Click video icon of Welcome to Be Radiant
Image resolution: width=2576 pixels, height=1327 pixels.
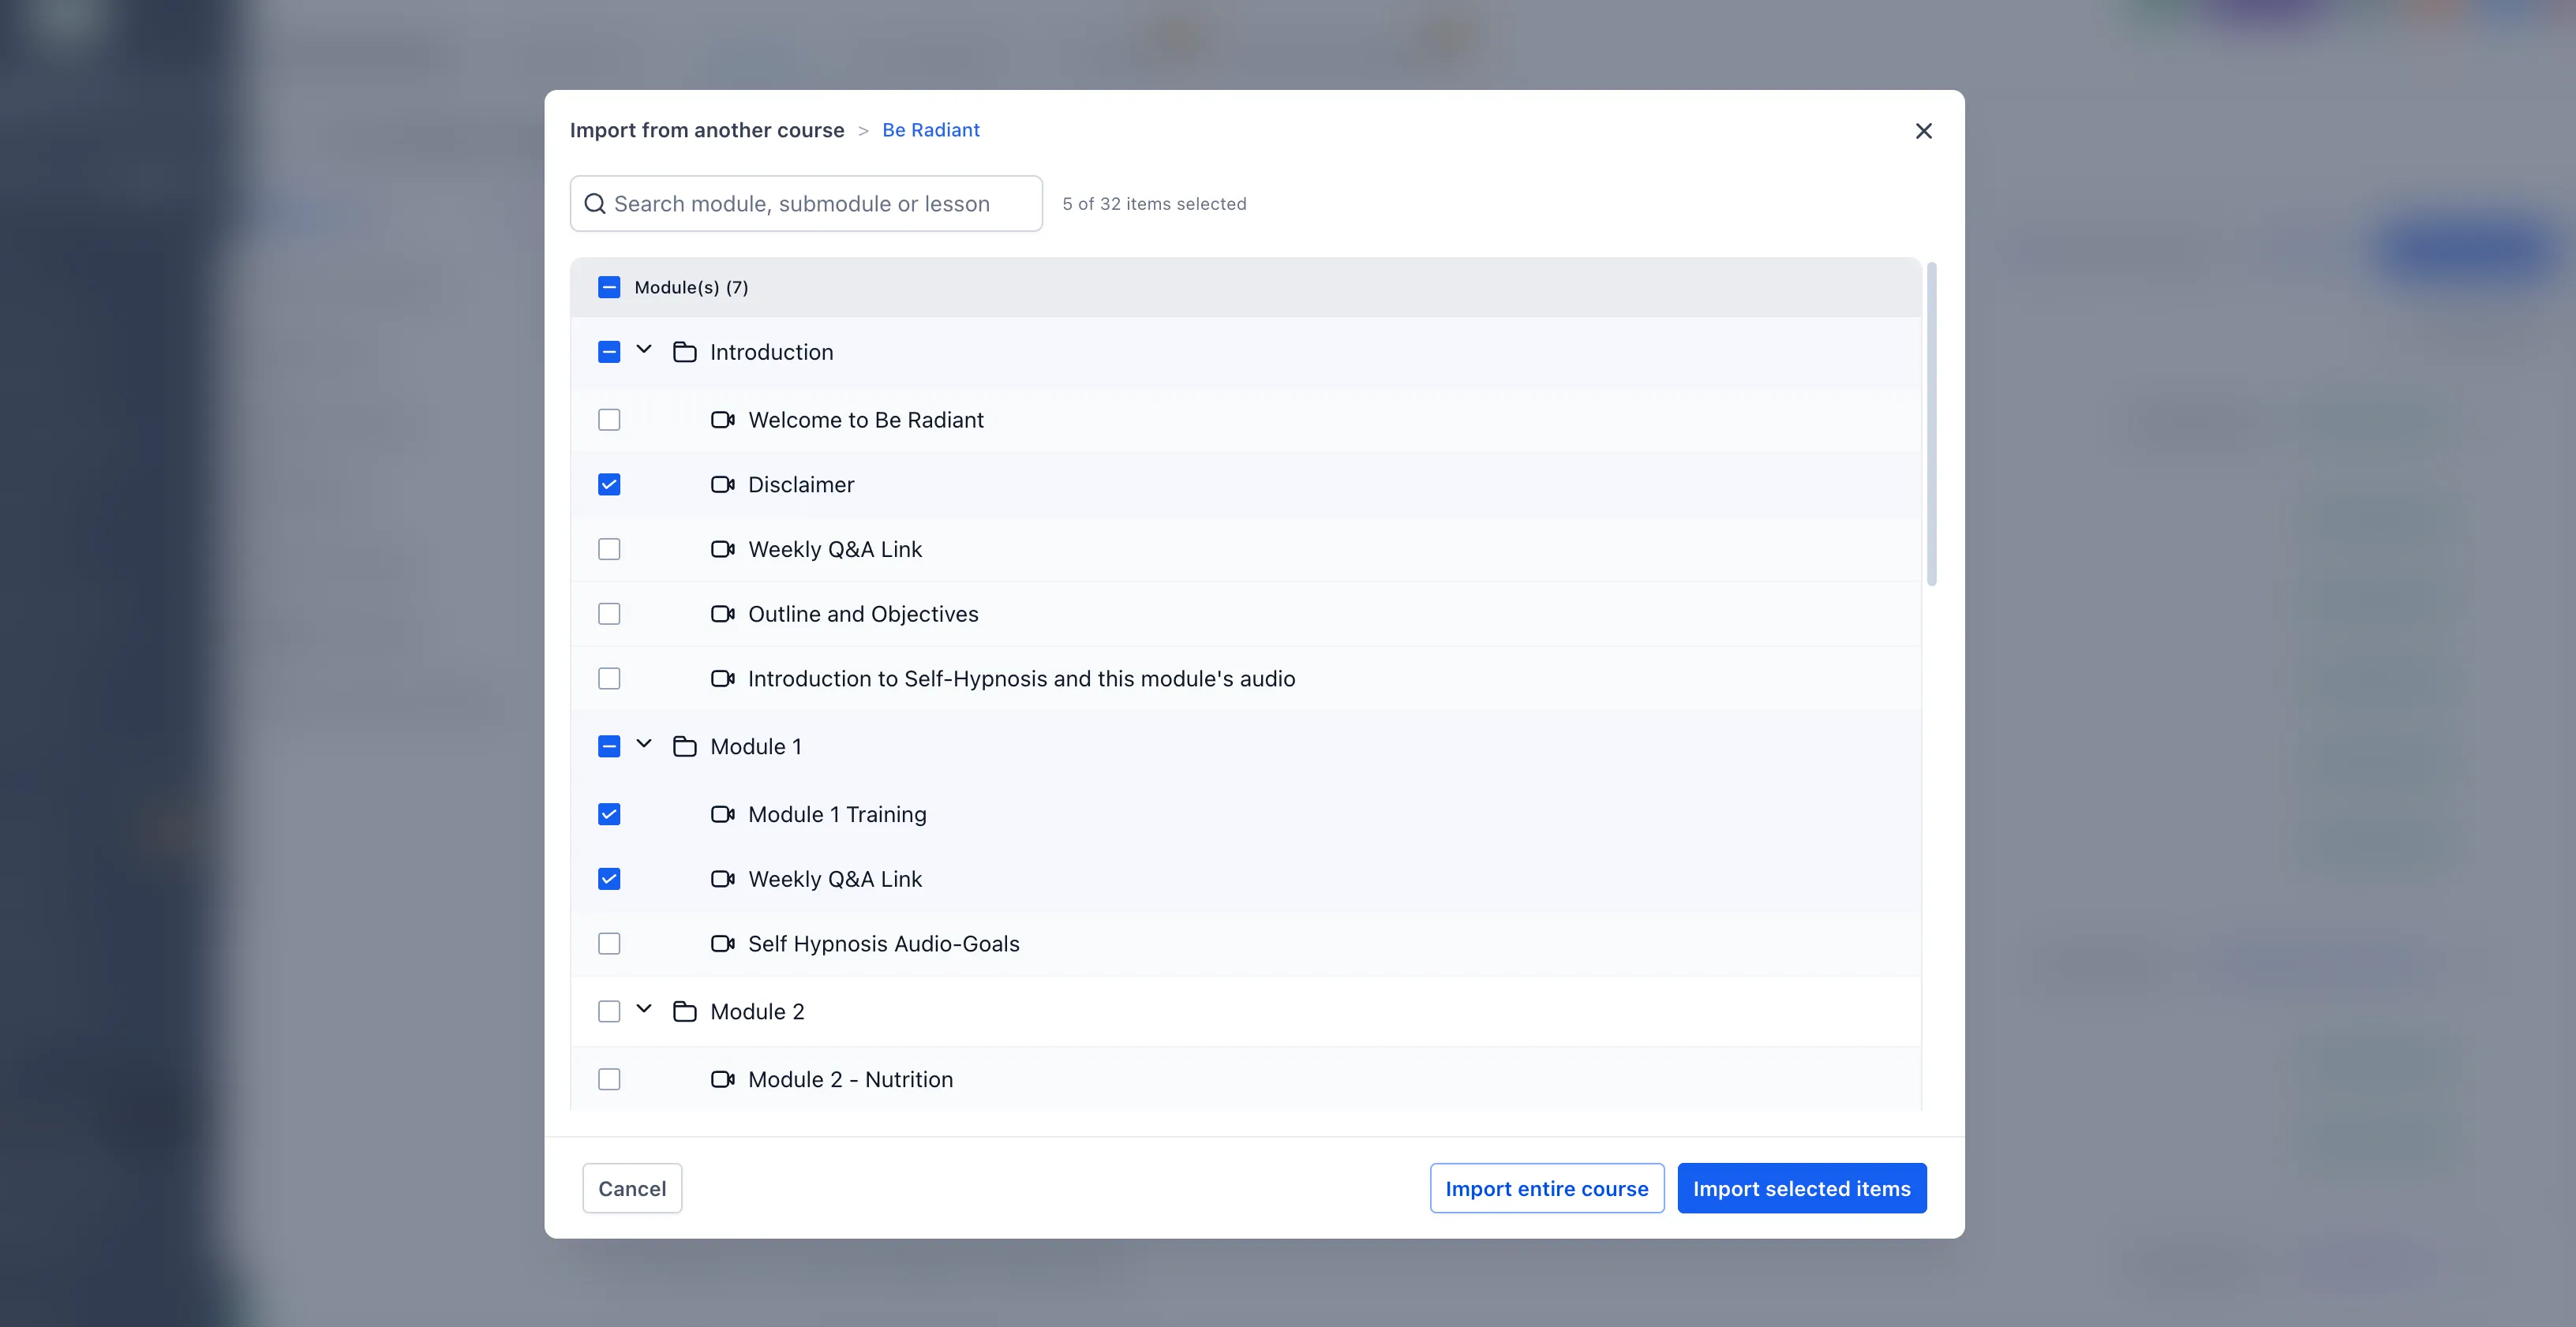pos(722,420)
